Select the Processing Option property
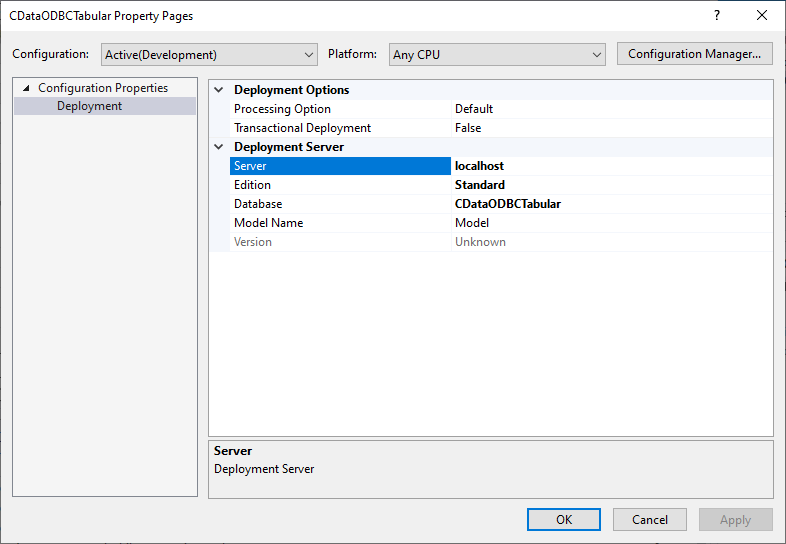This screenshot has height=544, width=786. (x=282, y=109)
